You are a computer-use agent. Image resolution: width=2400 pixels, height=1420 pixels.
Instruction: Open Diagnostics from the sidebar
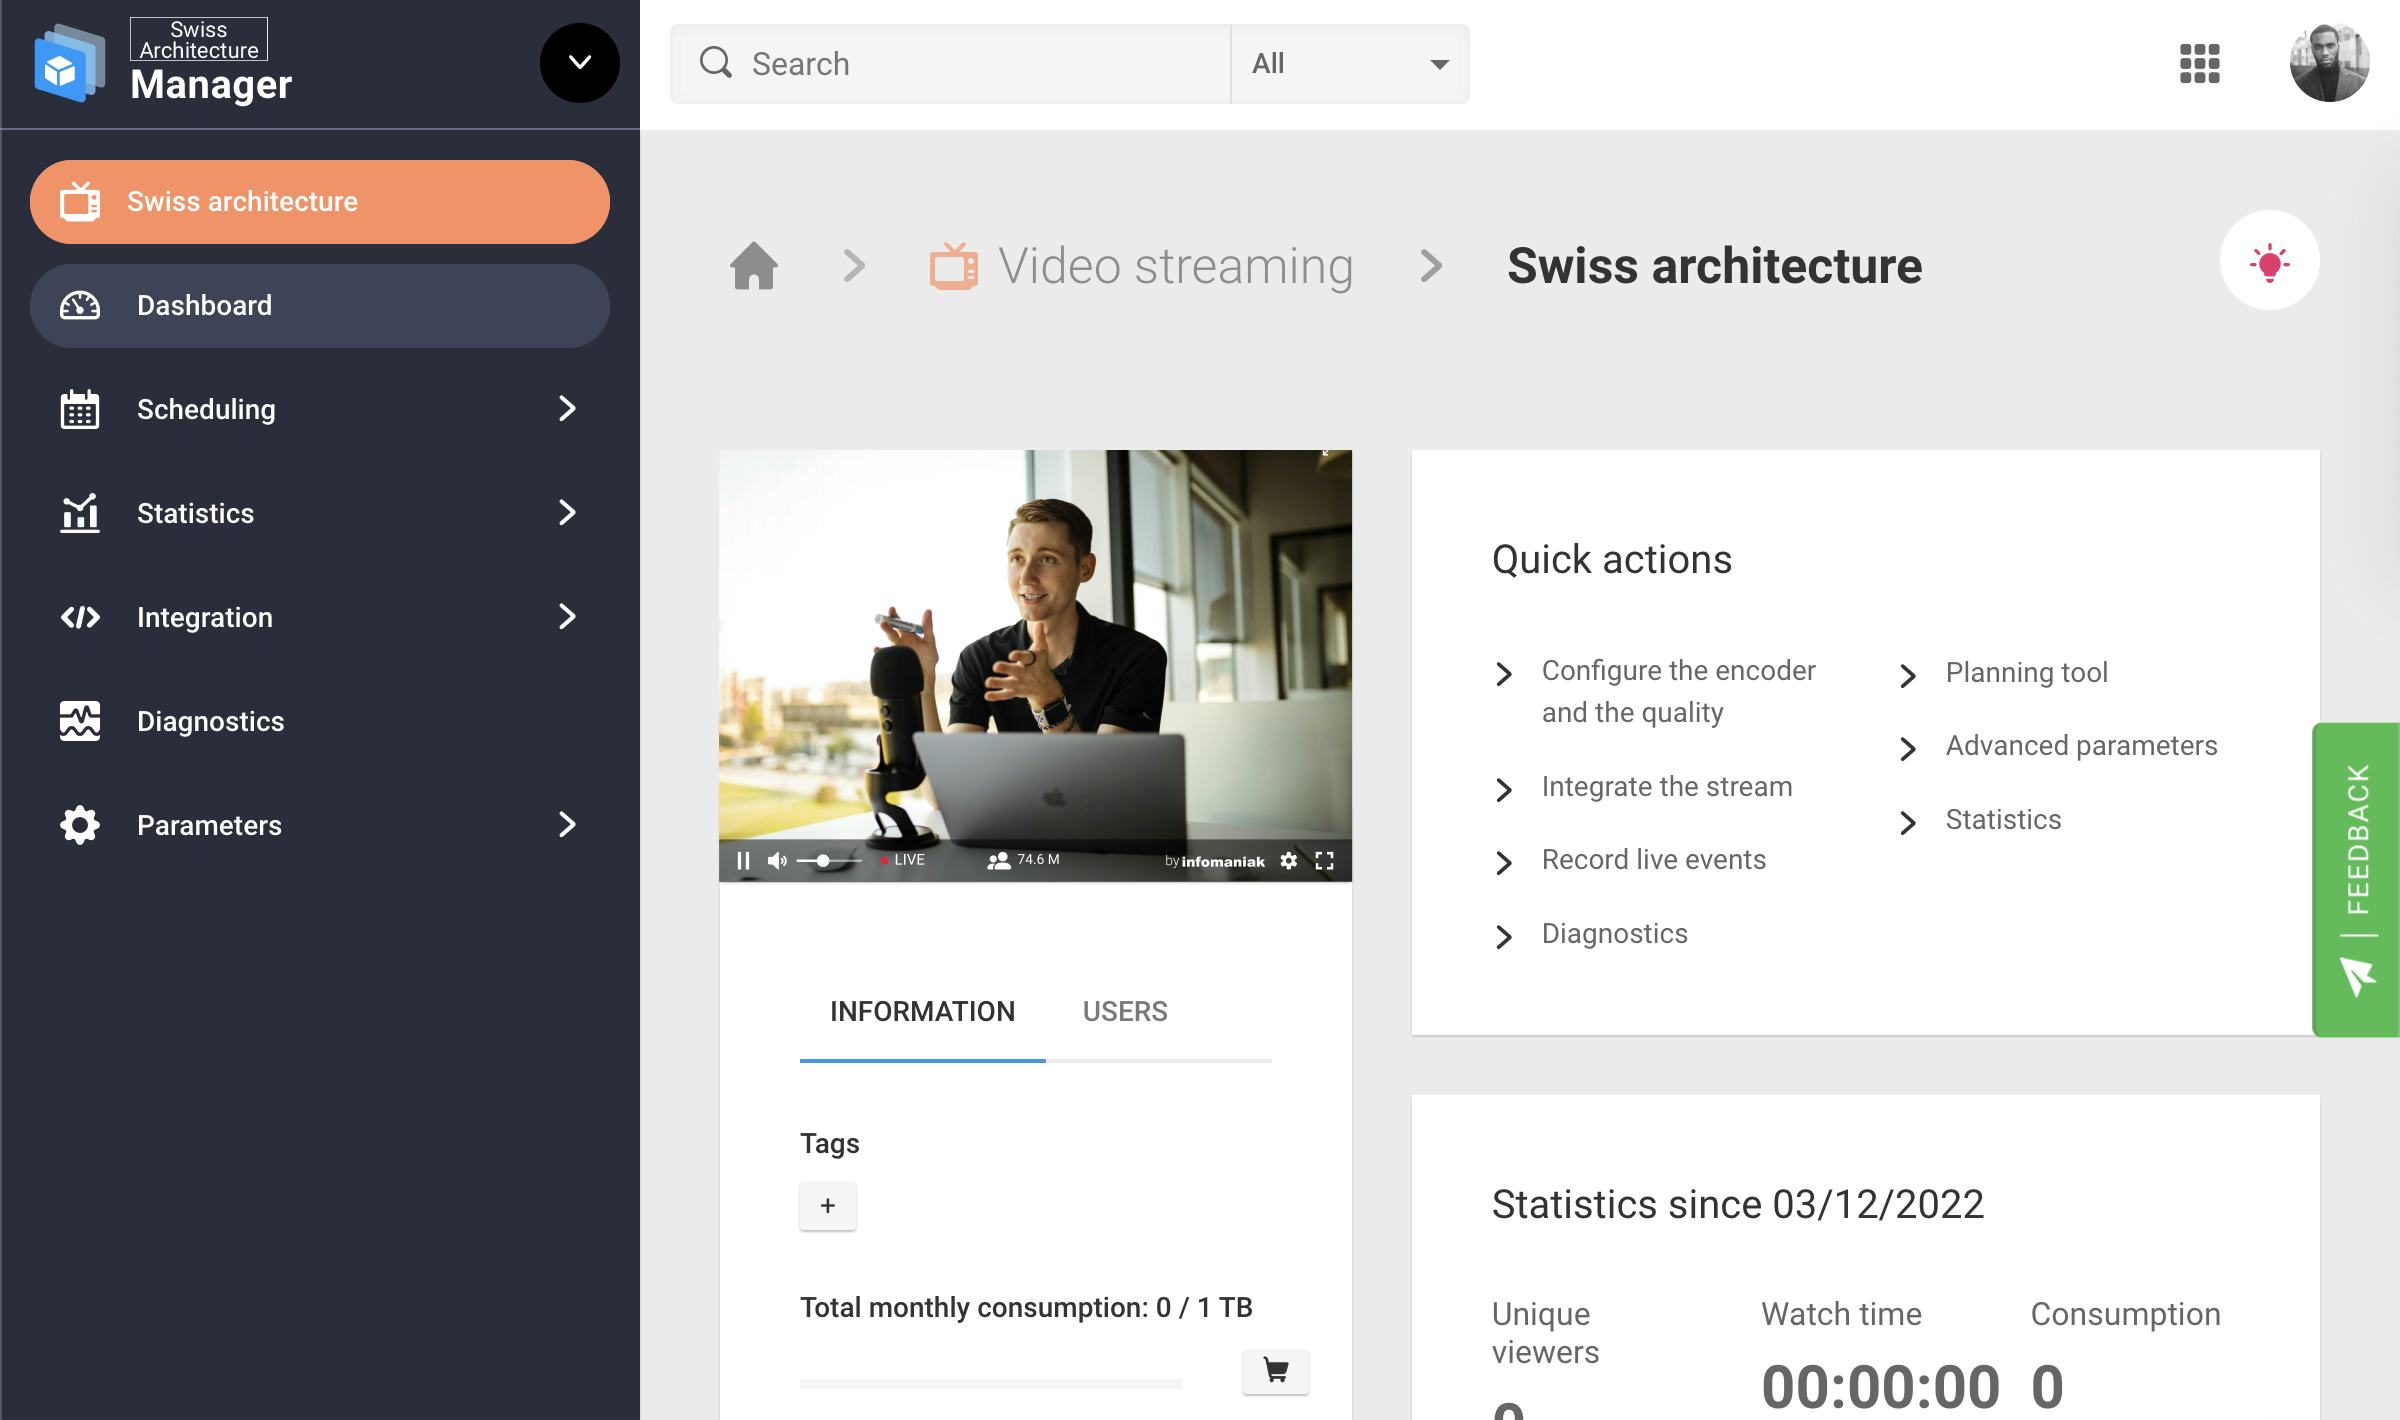point(210,721)
